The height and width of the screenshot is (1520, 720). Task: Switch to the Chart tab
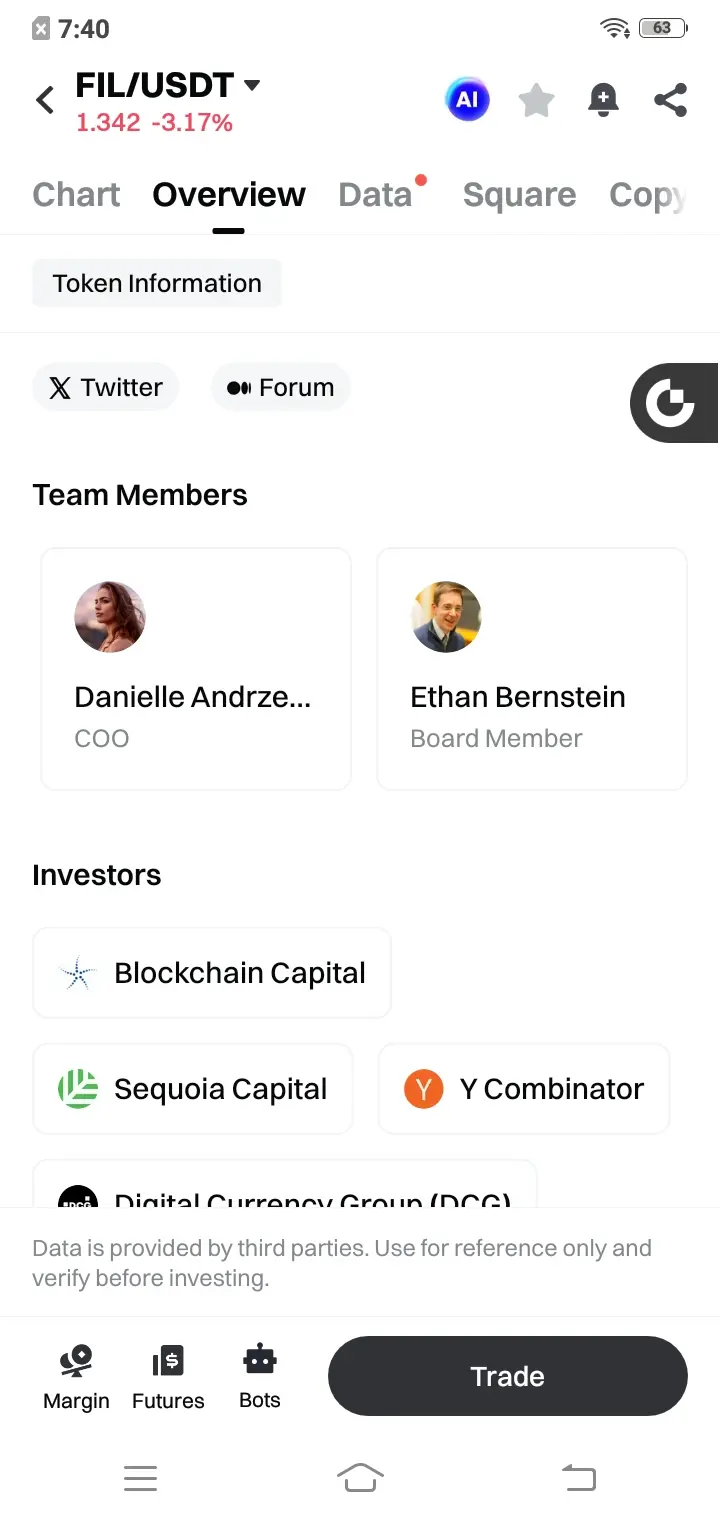[76, 194]
